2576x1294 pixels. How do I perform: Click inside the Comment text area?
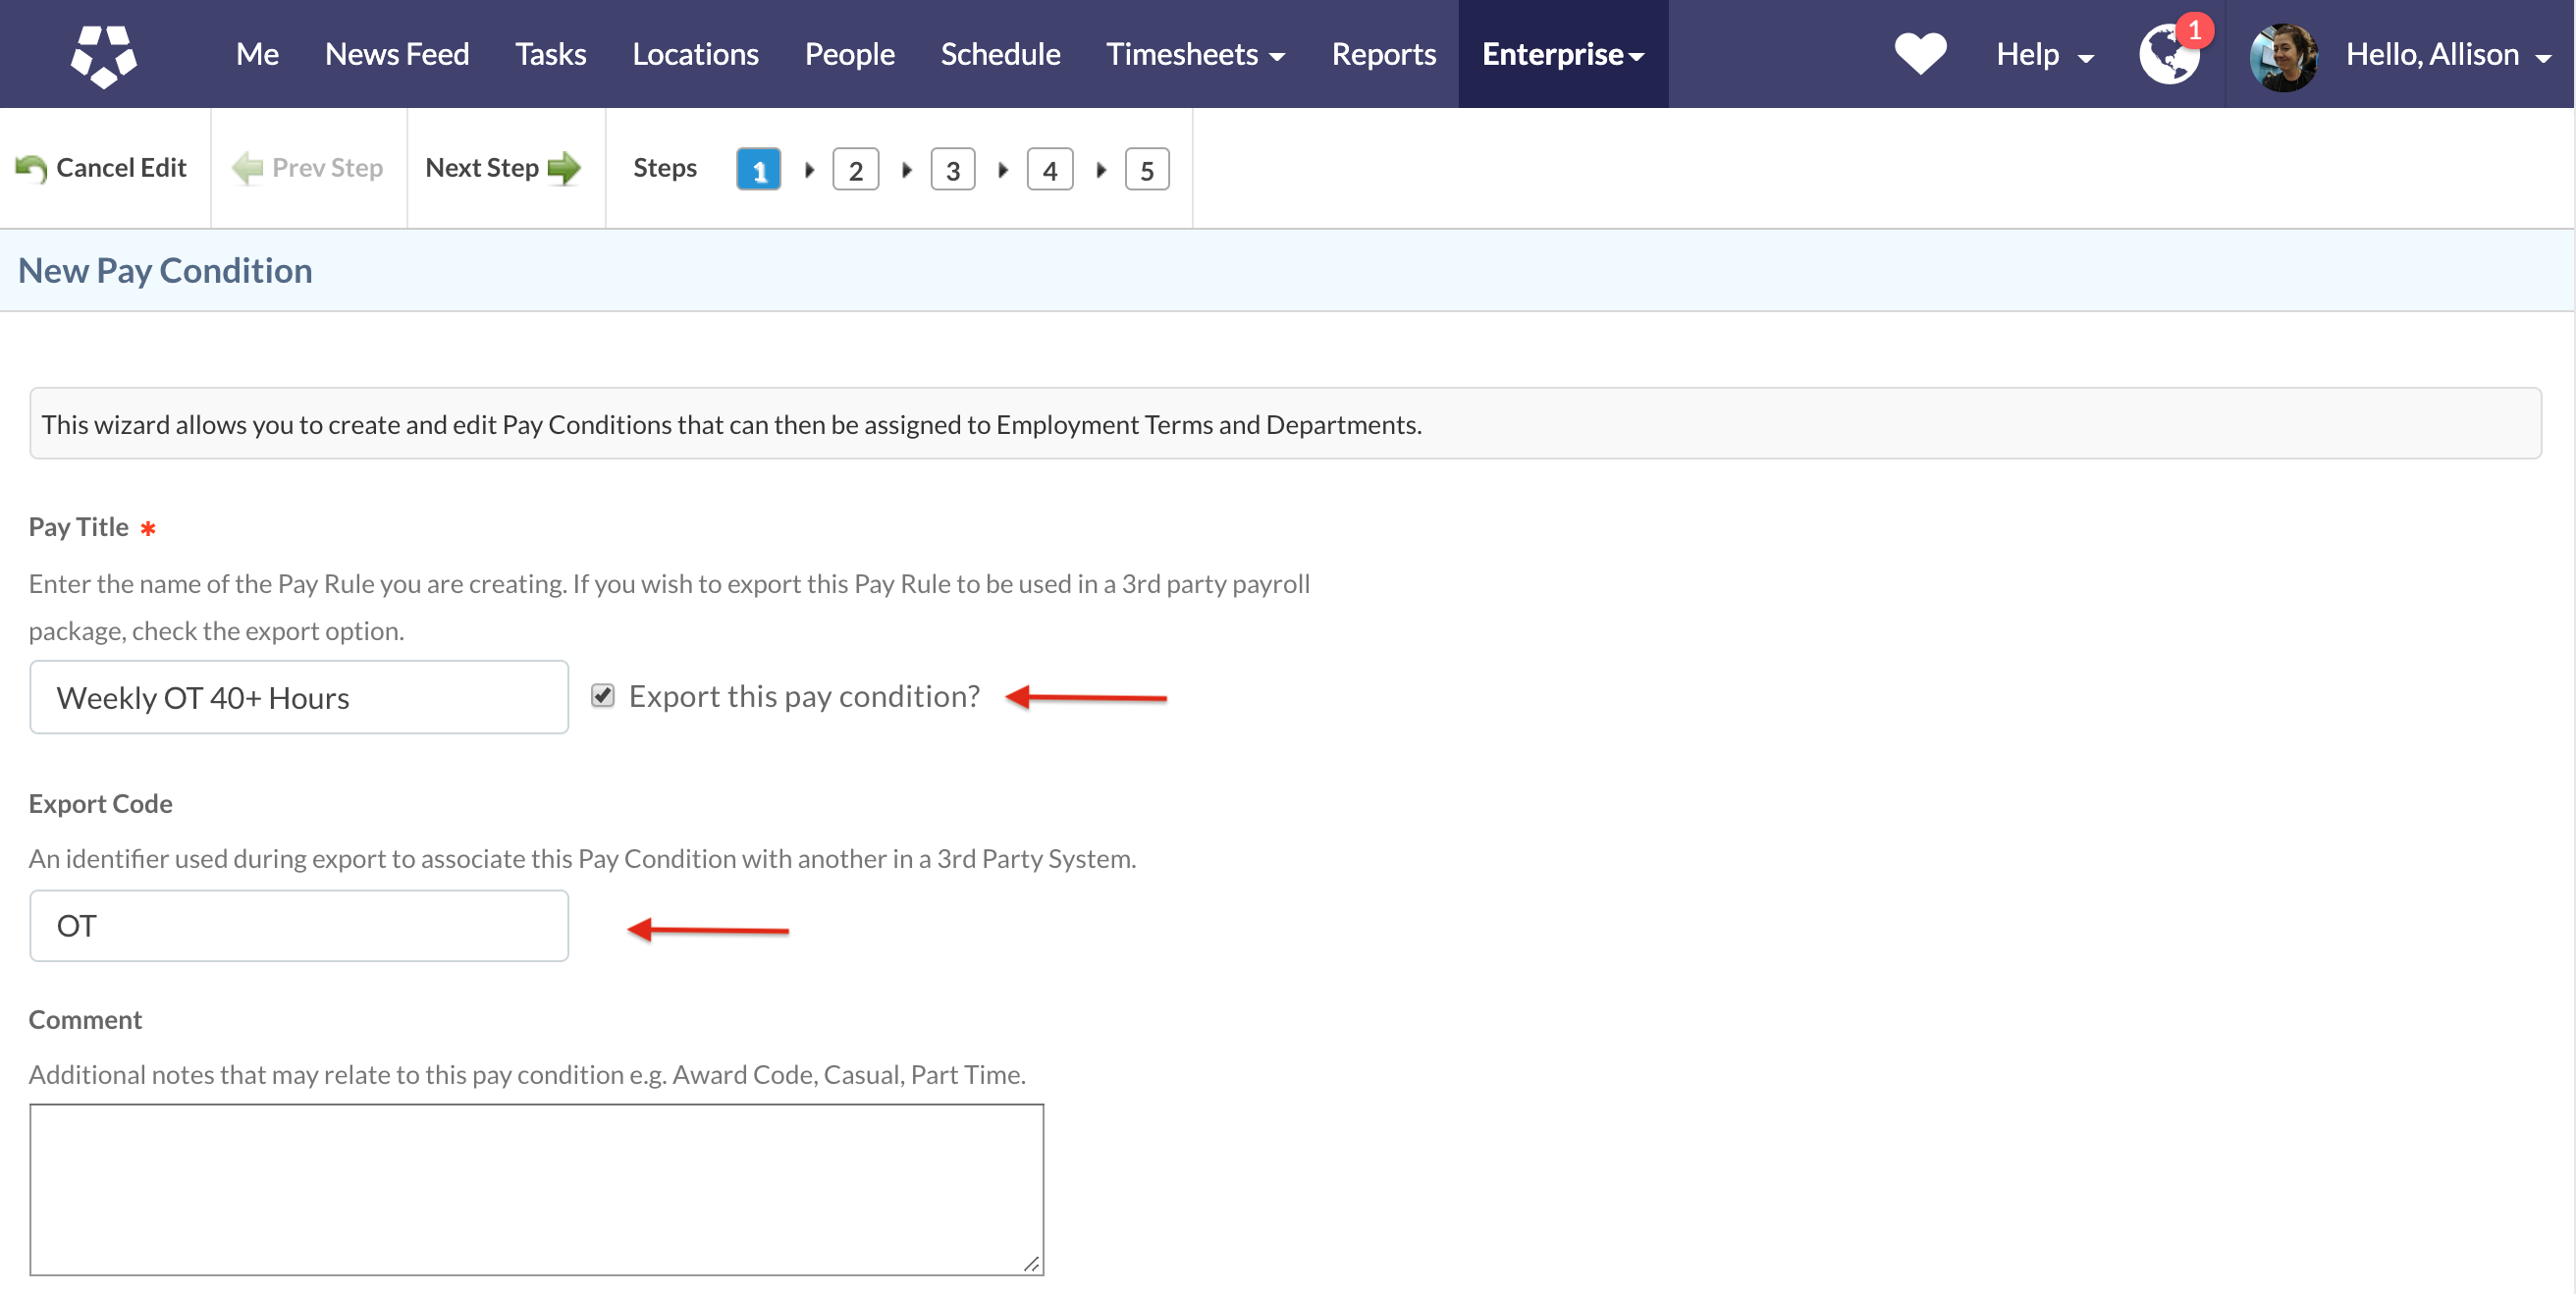tap(536, 1189)
